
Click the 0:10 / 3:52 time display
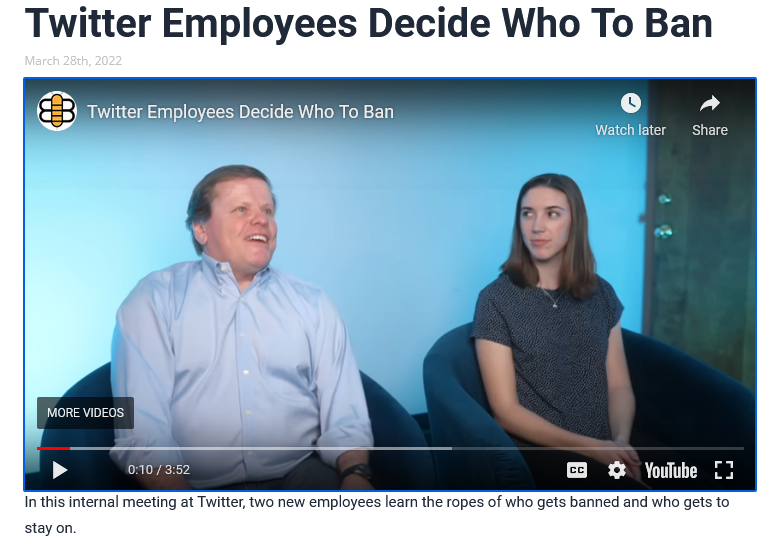[159, 469]
